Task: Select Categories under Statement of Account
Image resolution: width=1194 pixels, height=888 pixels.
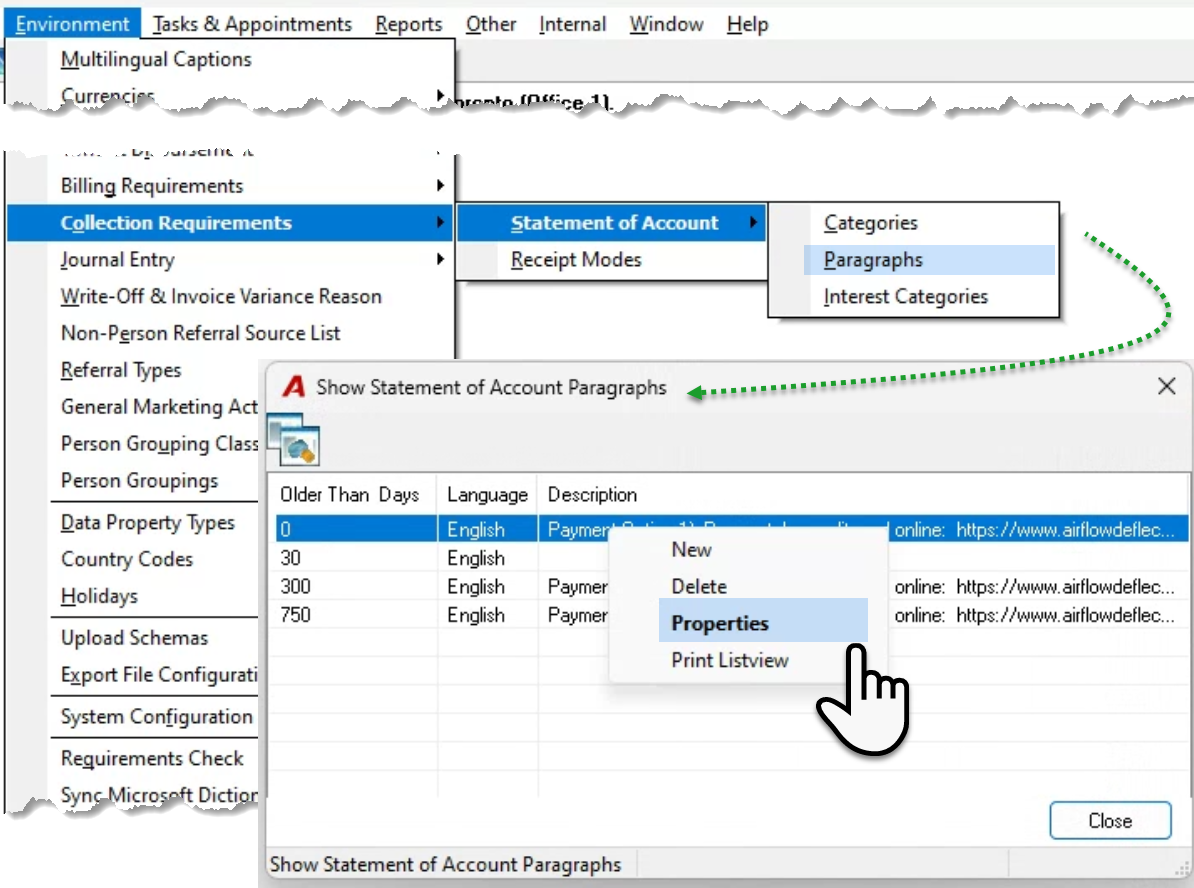Action: pyautogui.click(x=914, y=223)
